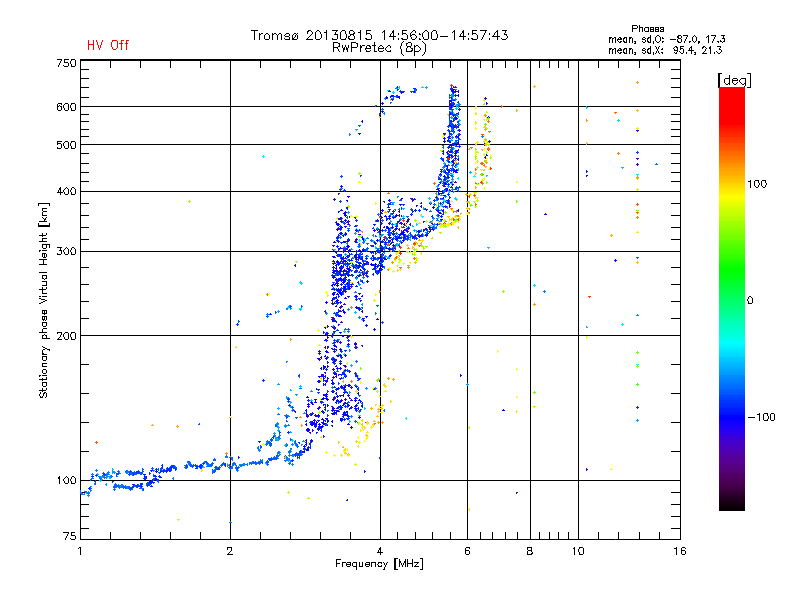This screenshot has height=600, width=800.
Task: Click the '6' frequency axis label
Action: (x=467, y=551)
